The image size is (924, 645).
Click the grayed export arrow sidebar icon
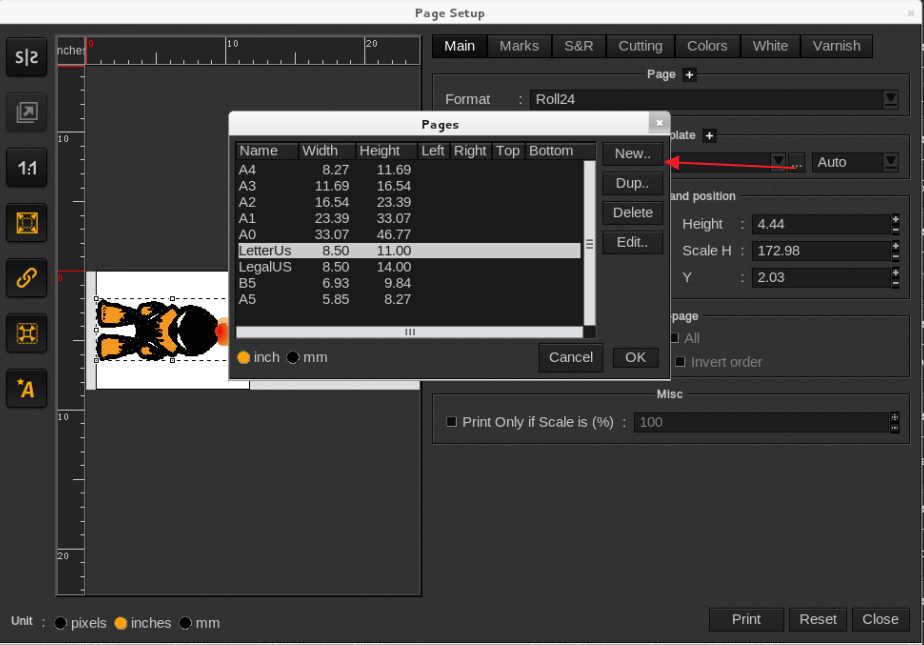(26, 113)
